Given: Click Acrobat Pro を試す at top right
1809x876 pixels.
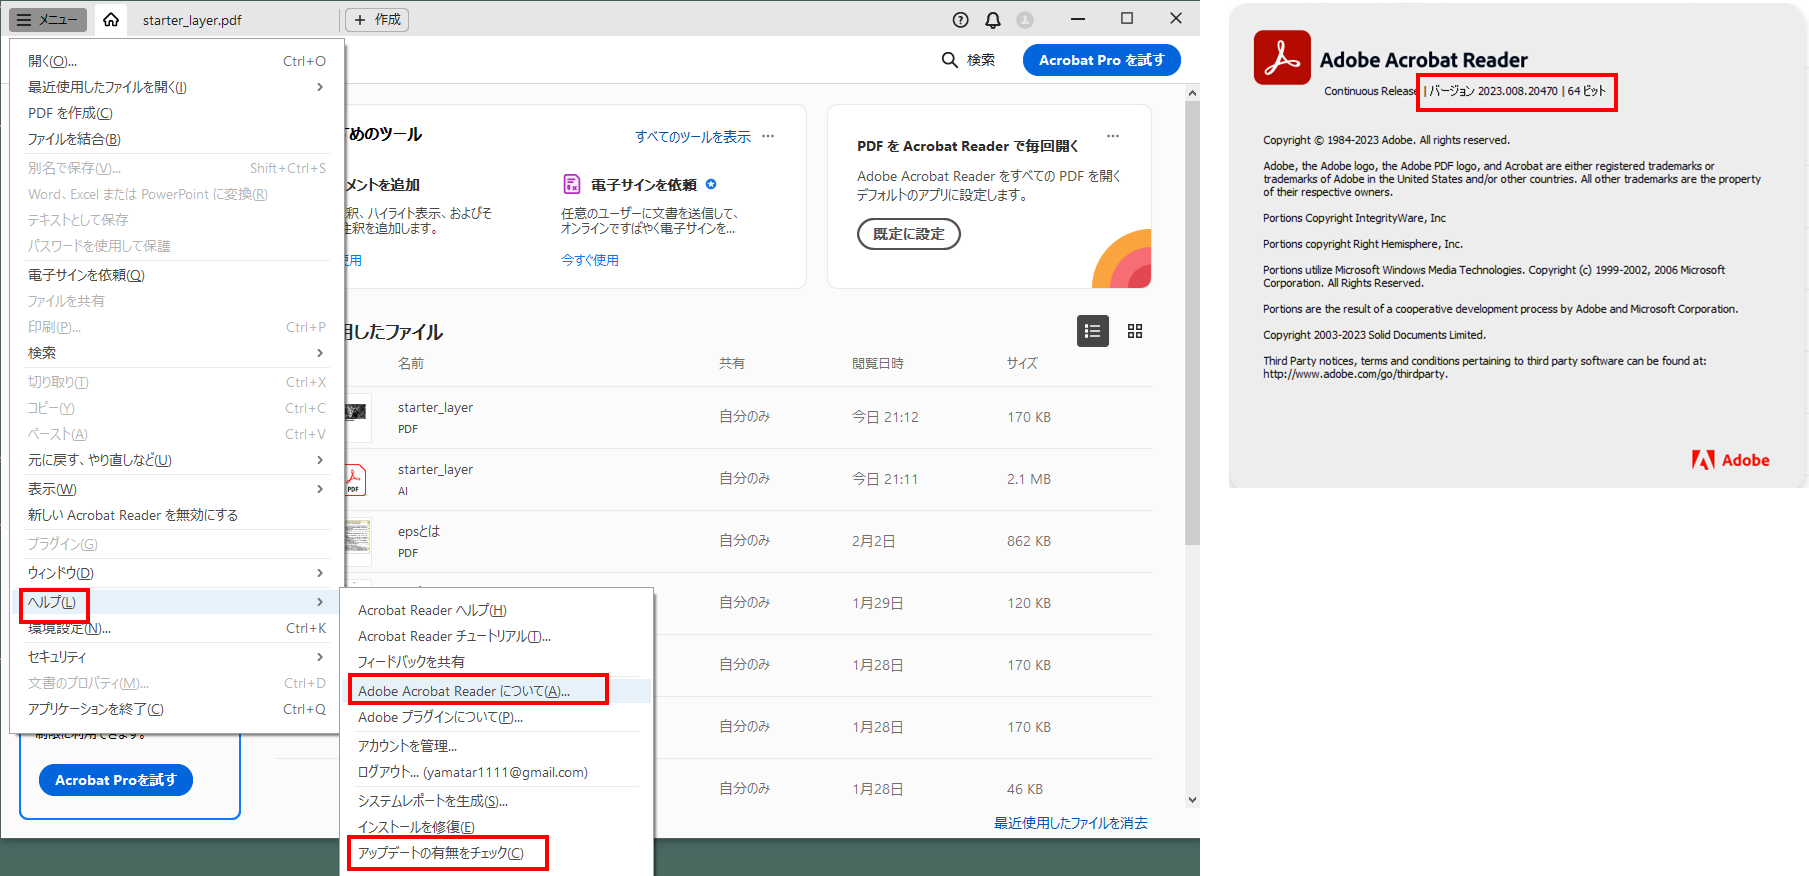Looking at the screenshot, I should tap(1102, 60).
